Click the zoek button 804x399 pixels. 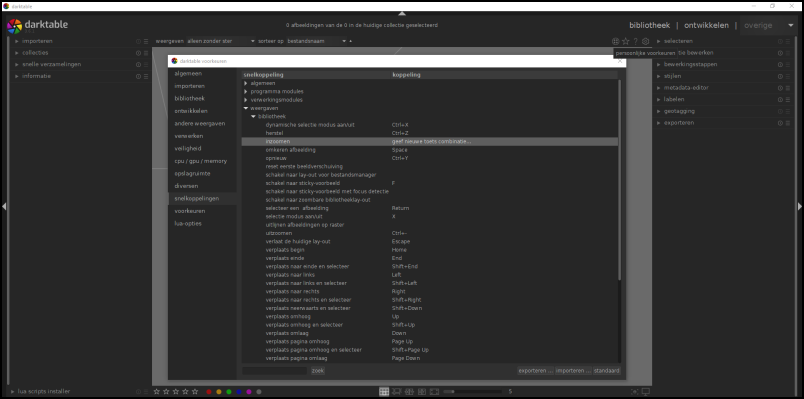(318, 371)
